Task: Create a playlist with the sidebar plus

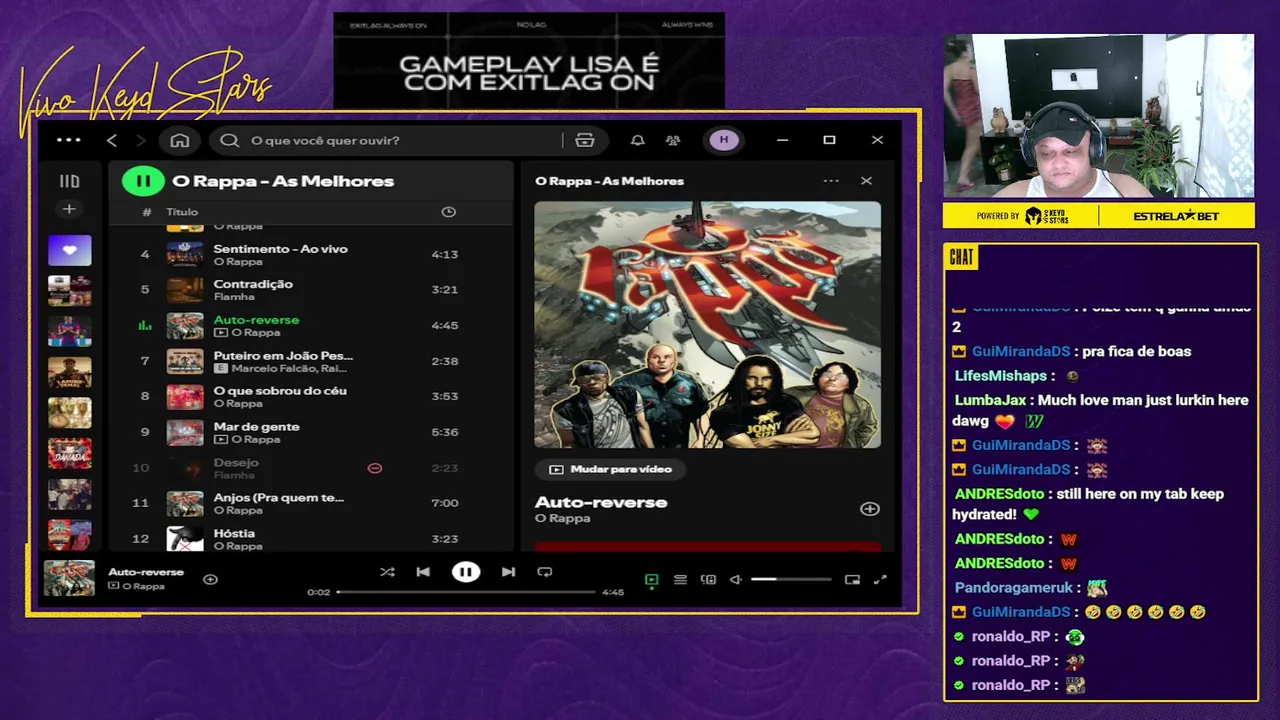Action: point(69,209)
